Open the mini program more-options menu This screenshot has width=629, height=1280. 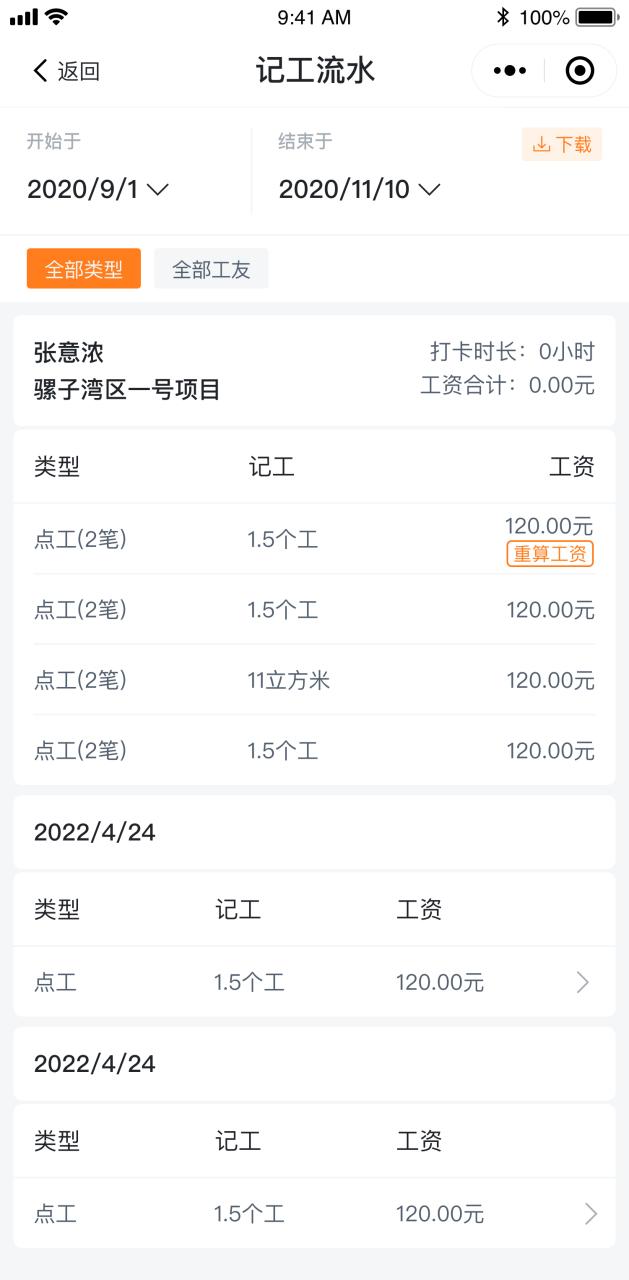click(509, 71)
